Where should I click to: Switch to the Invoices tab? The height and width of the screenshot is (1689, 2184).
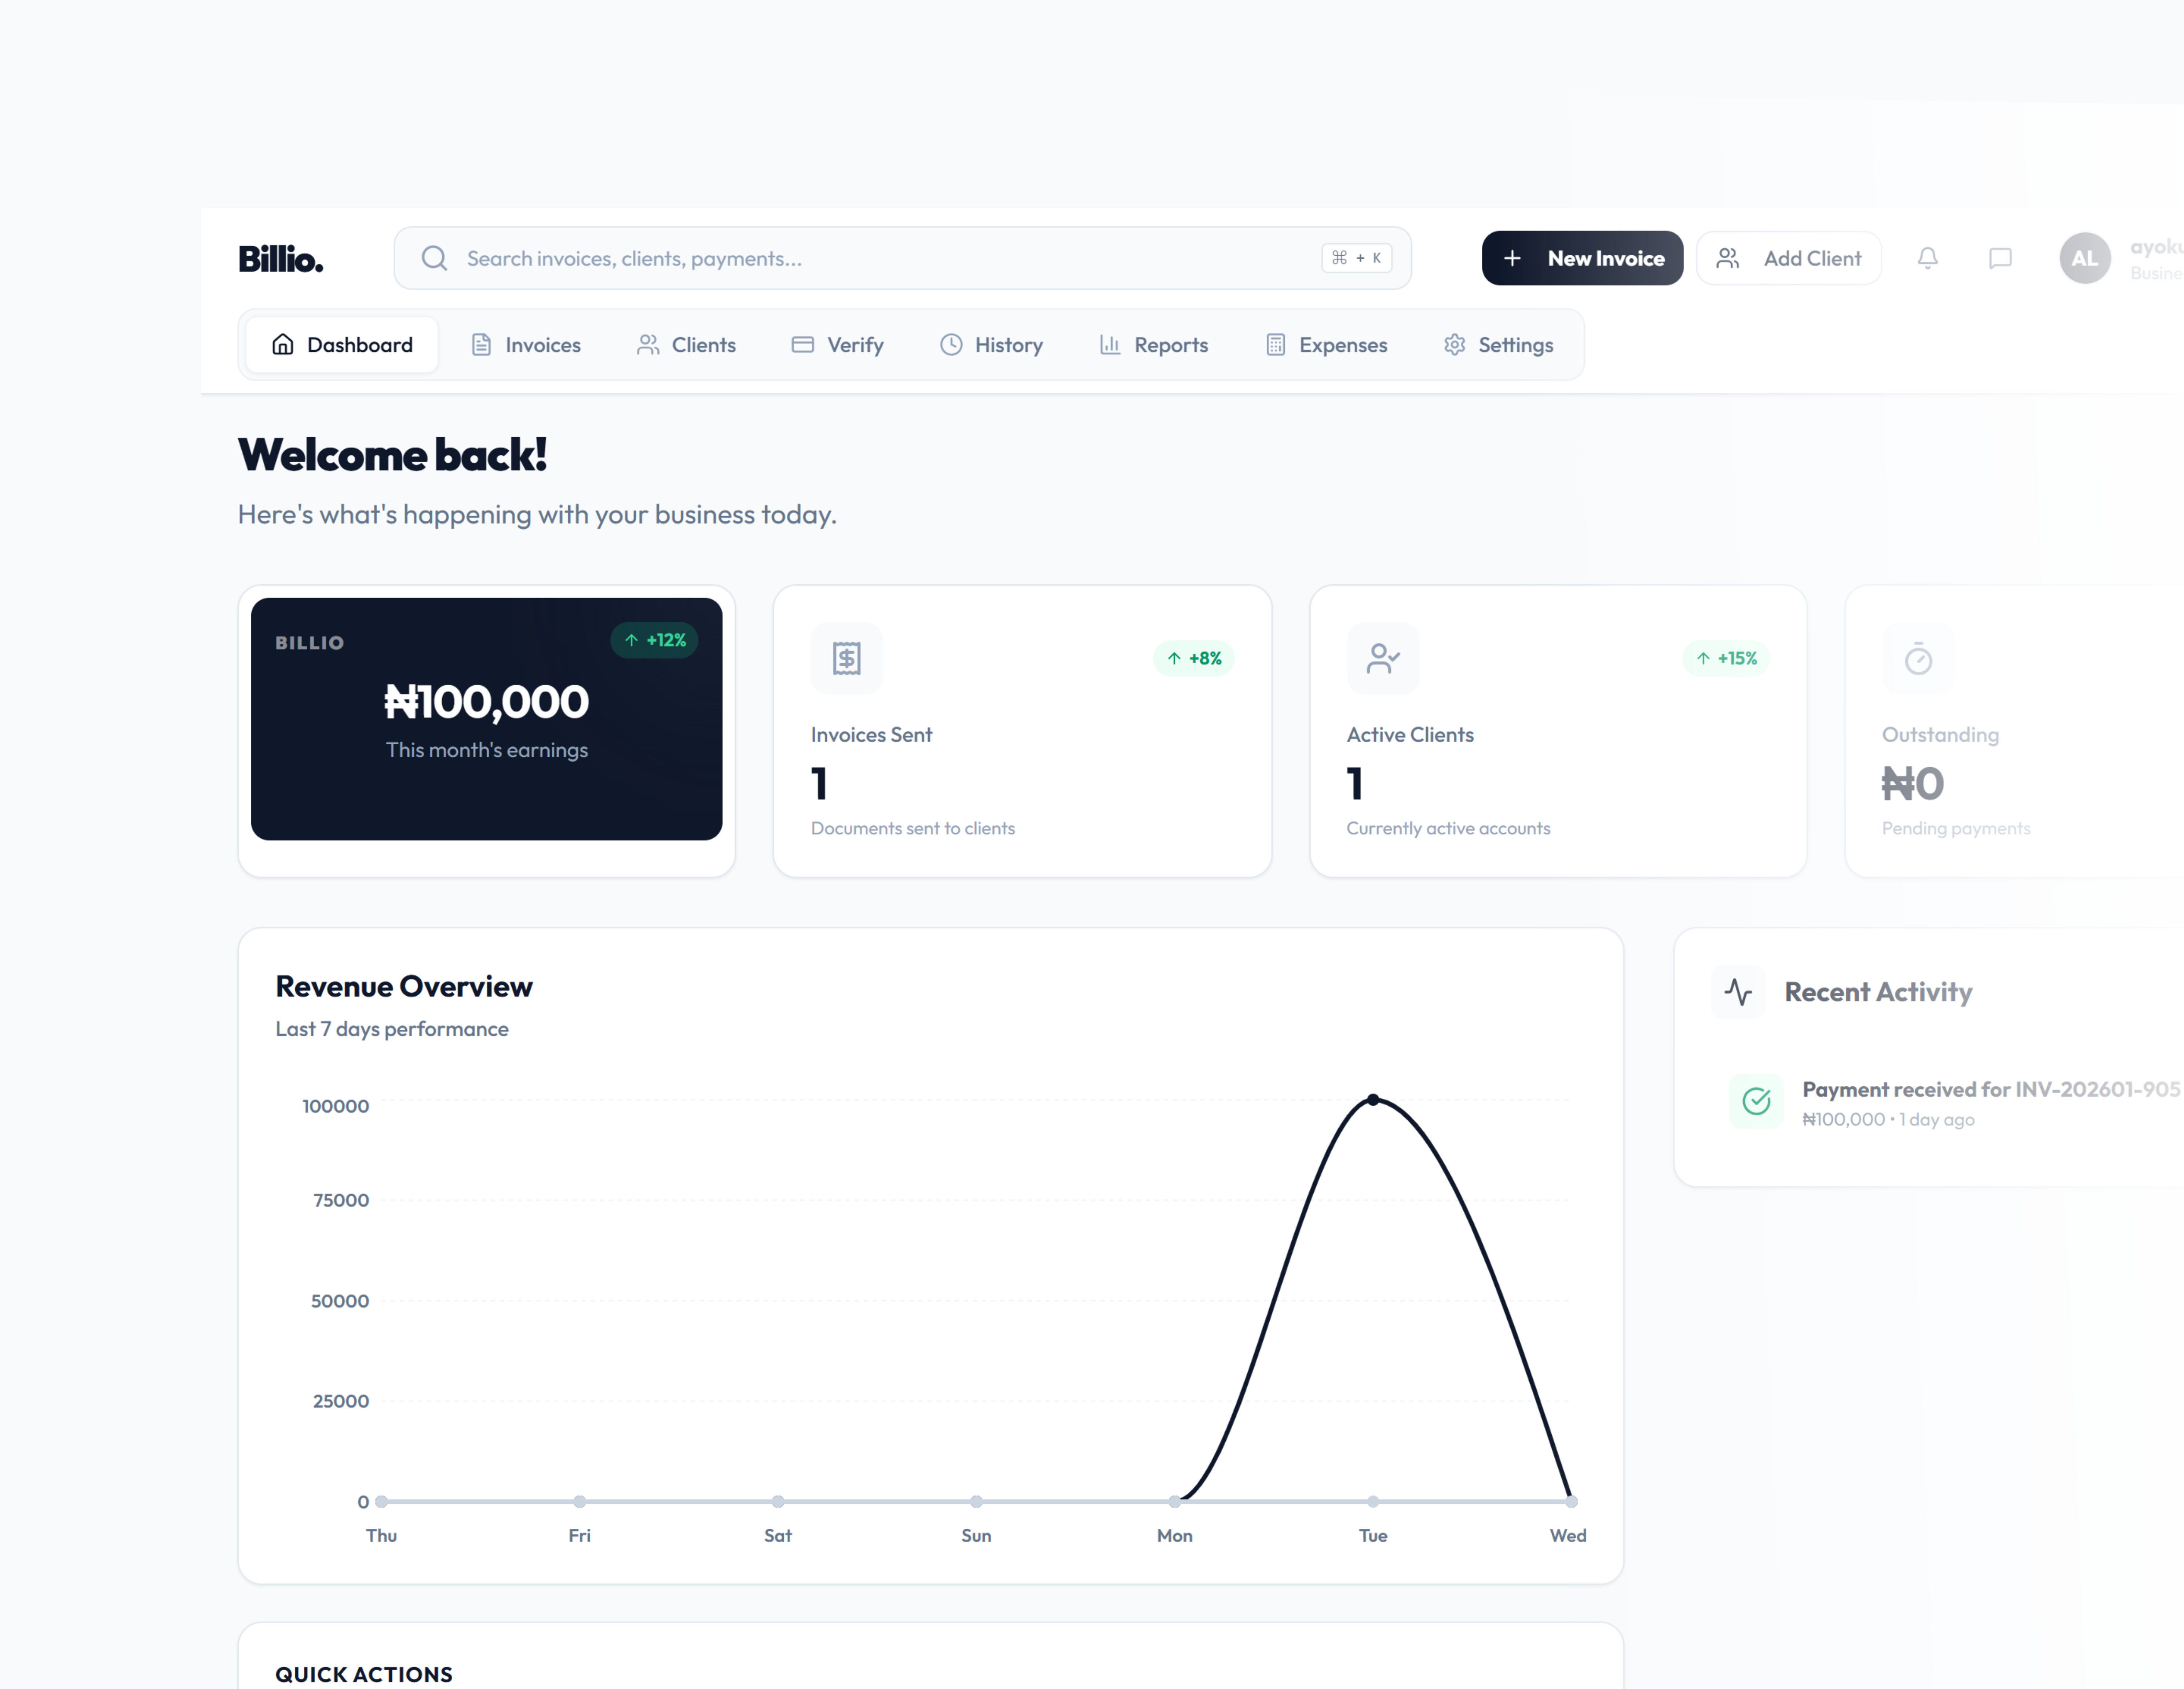tap(543, 344)
